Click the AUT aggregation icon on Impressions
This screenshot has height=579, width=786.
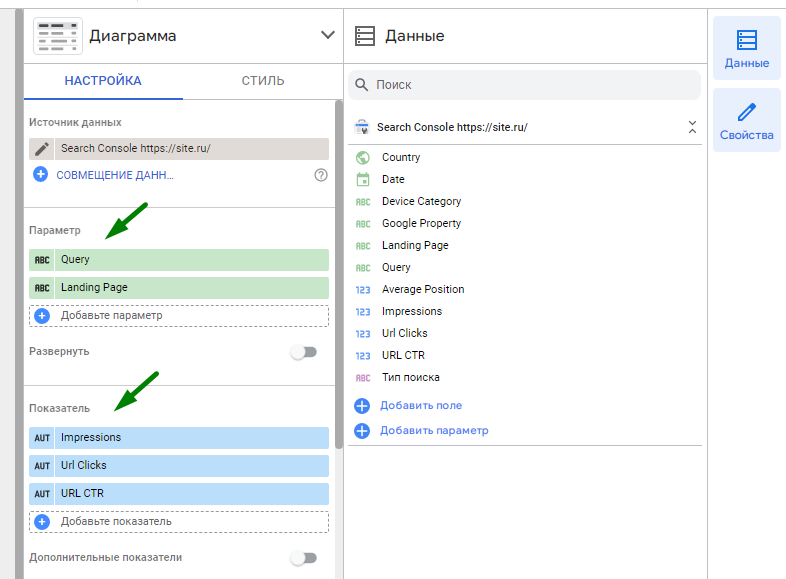point(42,438)
